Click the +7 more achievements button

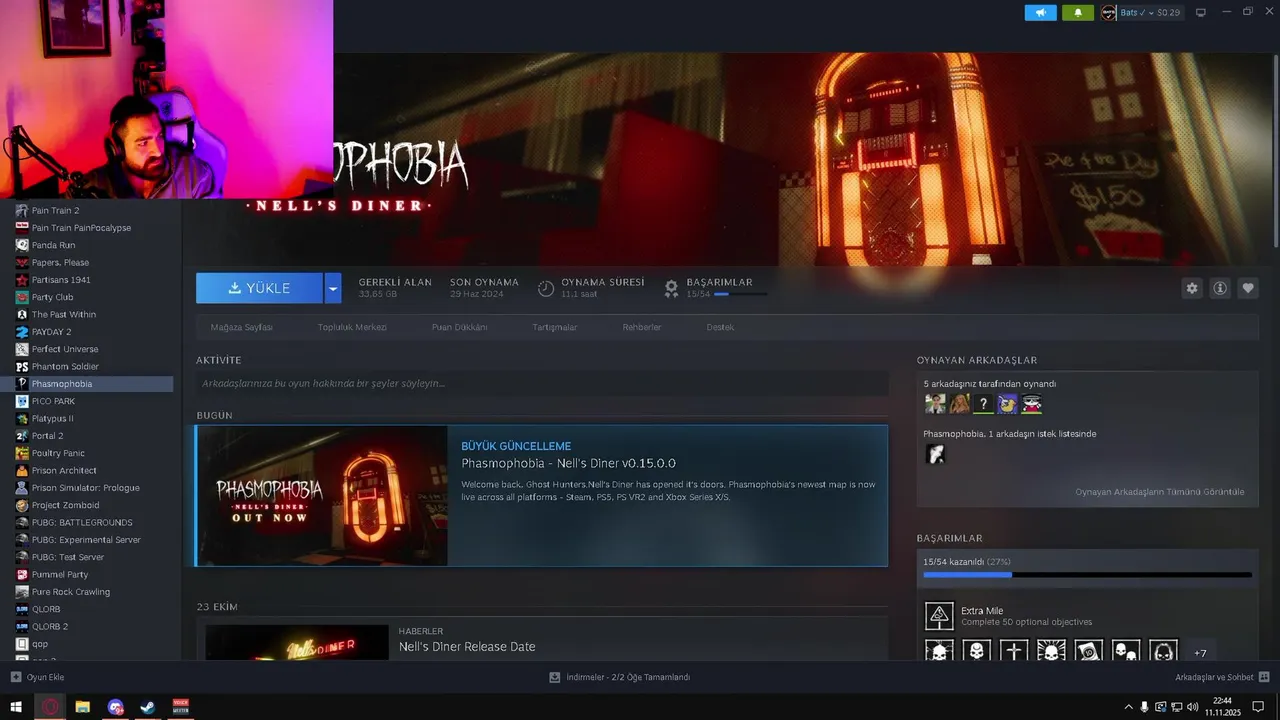[1200, 651]
